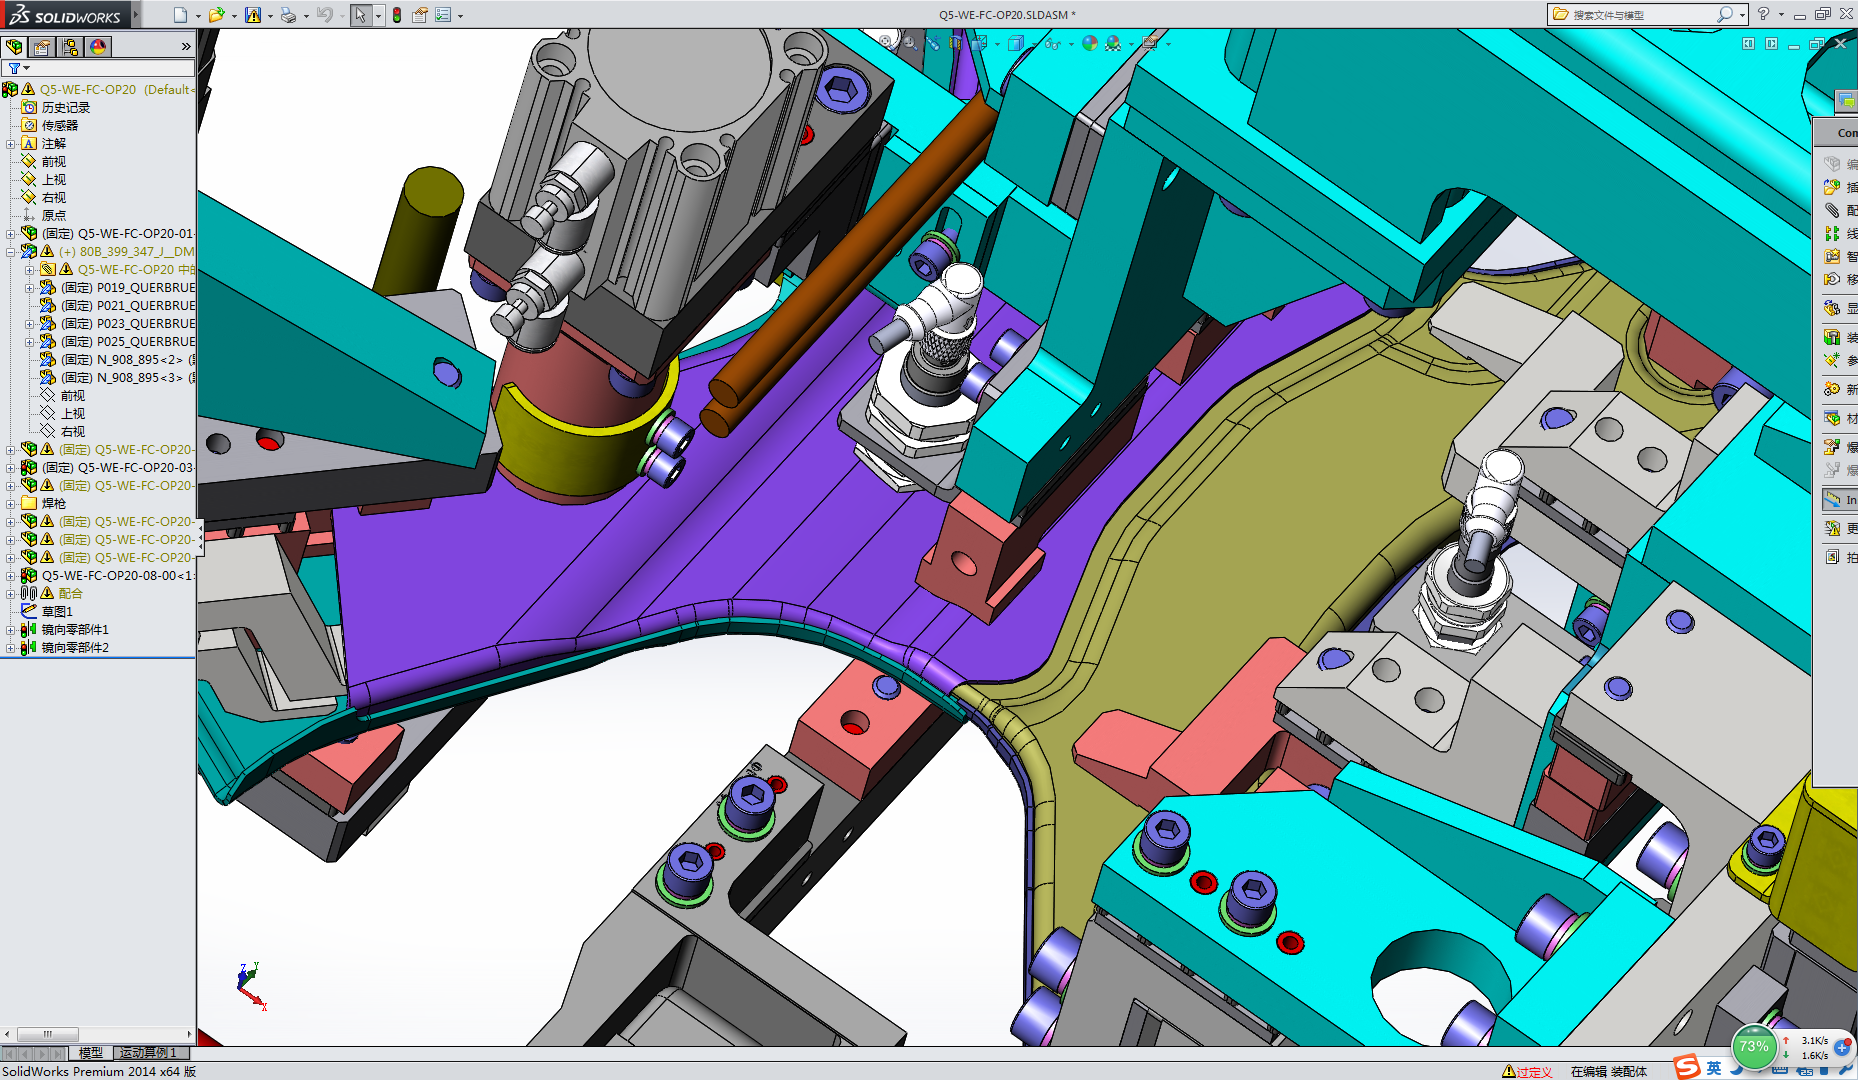
Task: Click the Insert Components icon in right panel
Action: (1832, 187)
